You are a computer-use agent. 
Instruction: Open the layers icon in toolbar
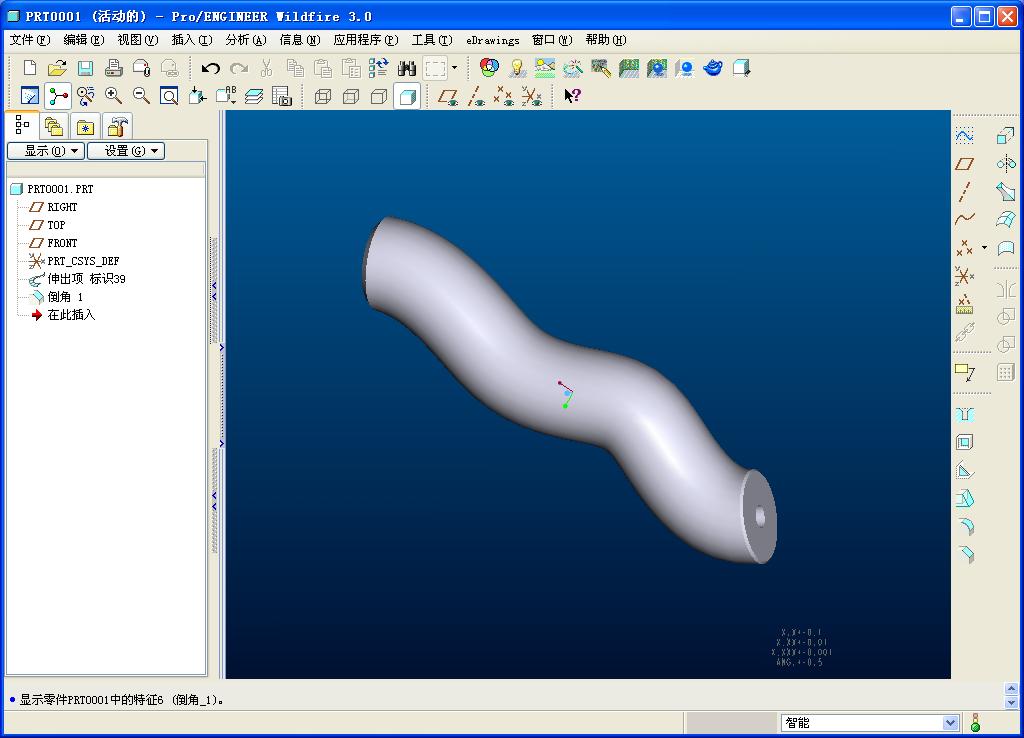click(x=253, y=97)
